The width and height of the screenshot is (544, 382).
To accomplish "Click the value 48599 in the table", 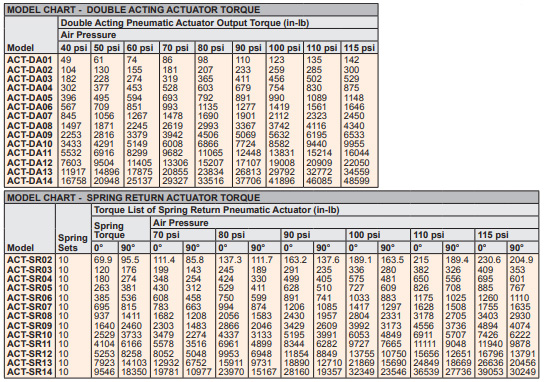I will click(x=357, y=181).
